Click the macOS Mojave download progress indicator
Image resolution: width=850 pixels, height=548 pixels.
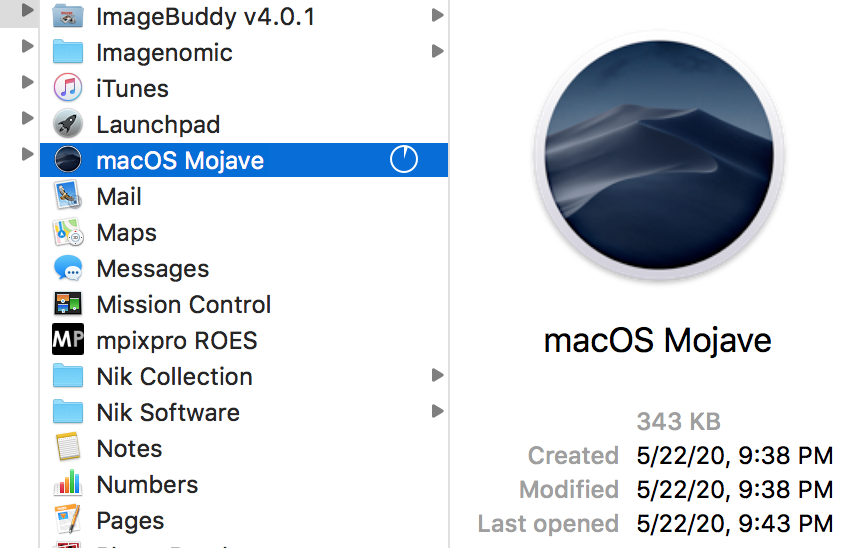pos(404,159)
